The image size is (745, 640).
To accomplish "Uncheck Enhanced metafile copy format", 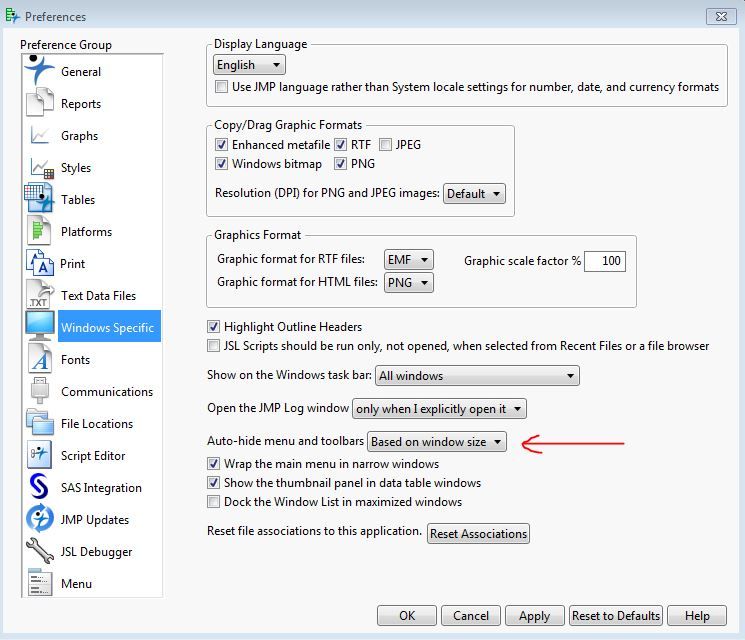I will coord(221,144).
